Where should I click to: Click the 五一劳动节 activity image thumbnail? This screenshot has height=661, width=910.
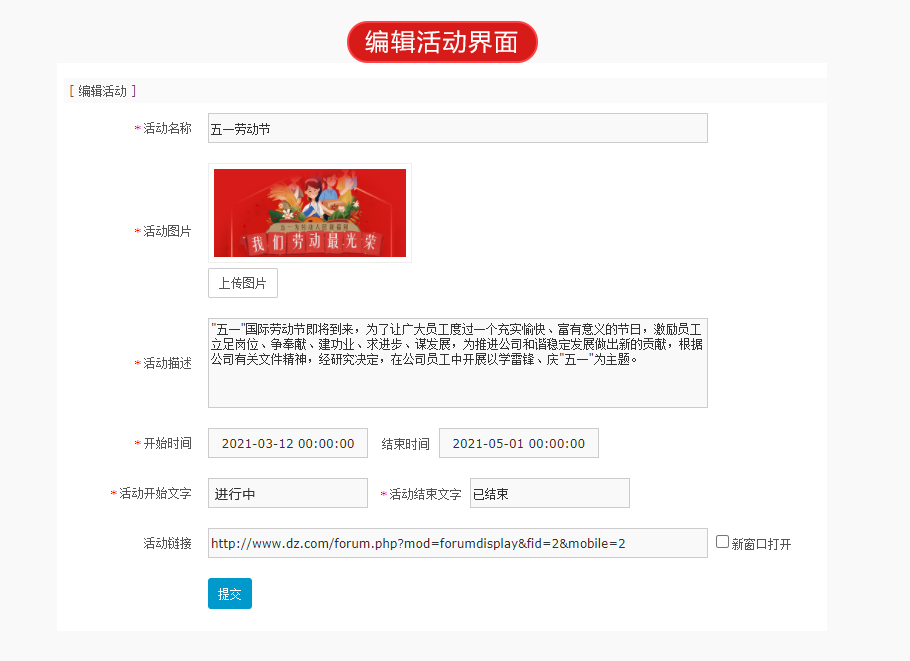point(310,213)
